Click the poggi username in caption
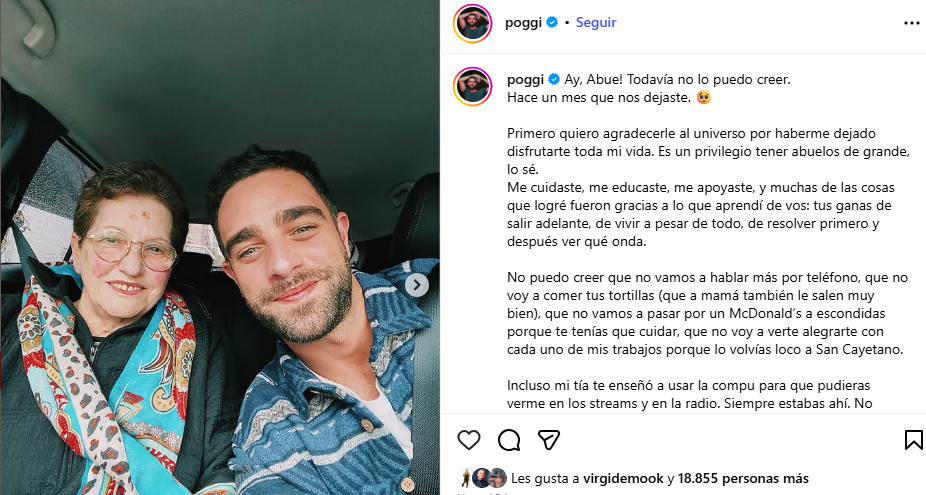The image size is (926, 495). pyautogui.click(x=525, y=80)
